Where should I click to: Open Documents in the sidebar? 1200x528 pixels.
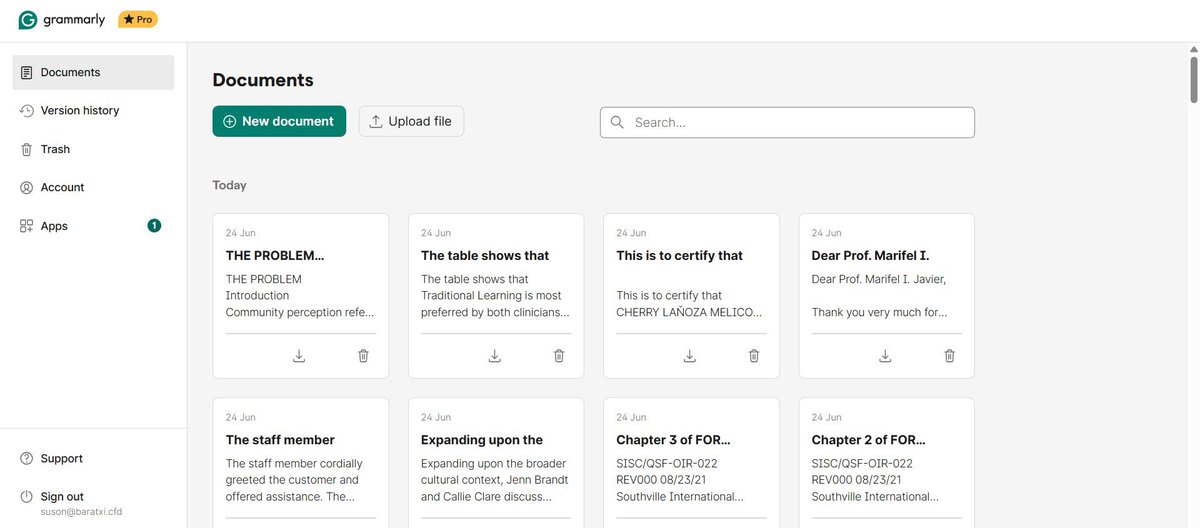(93, 72)
